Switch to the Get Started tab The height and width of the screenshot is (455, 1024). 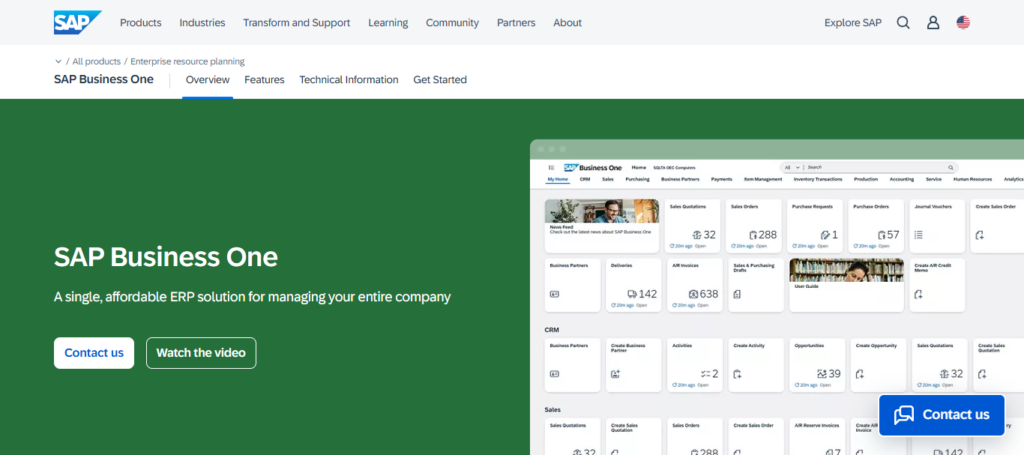[x=440, y=80]
